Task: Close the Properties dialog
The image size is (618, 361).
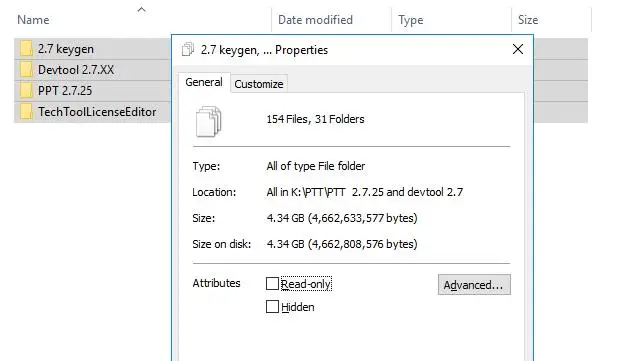Action: tap(518, 49)
